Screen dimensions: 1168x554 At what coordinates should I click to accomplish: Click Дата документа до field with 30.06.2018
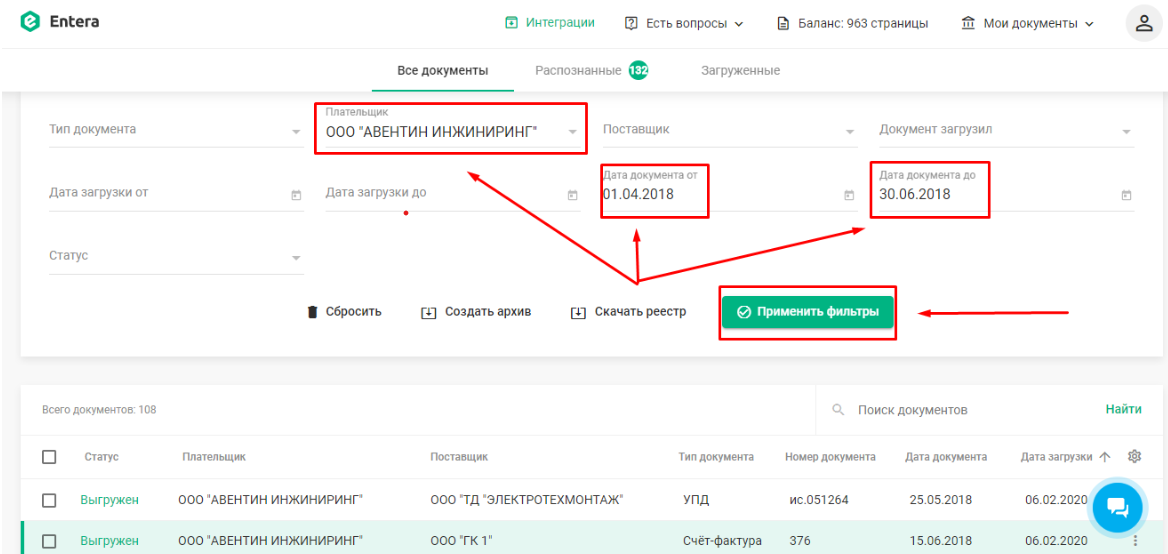point(1006,191)
